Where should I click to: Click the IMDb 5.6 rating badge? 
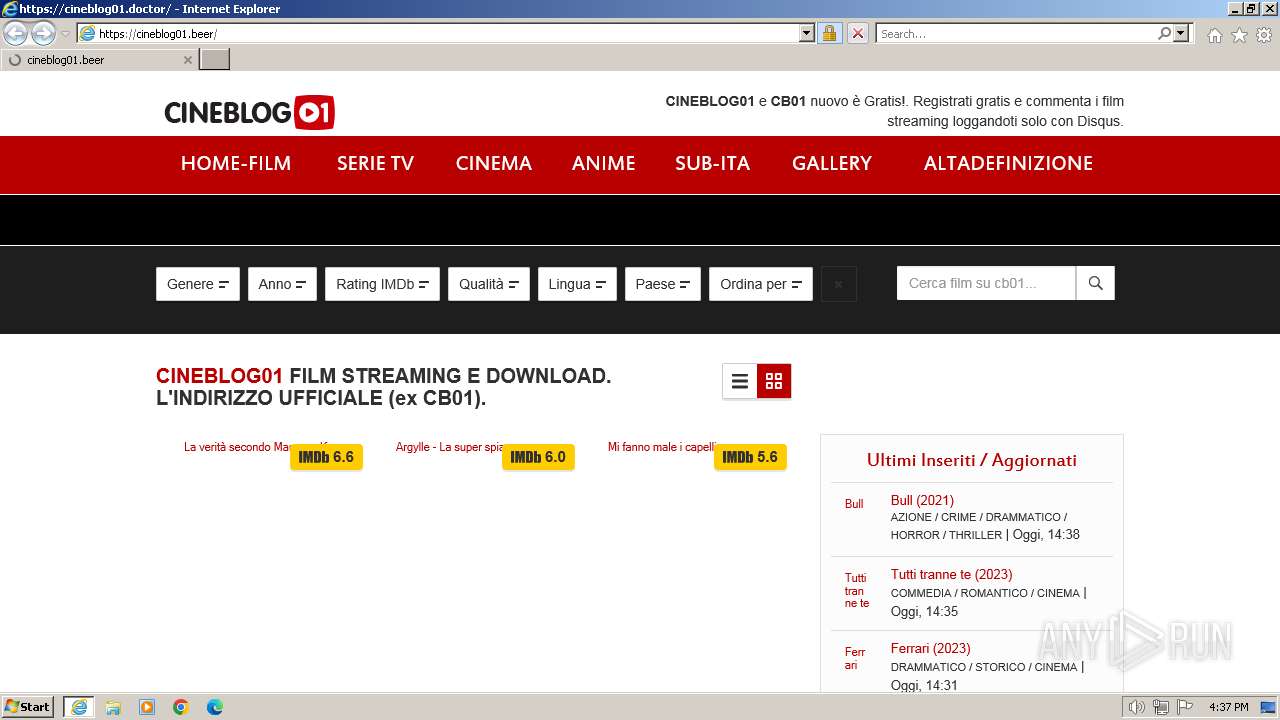[x=750, y=457]
